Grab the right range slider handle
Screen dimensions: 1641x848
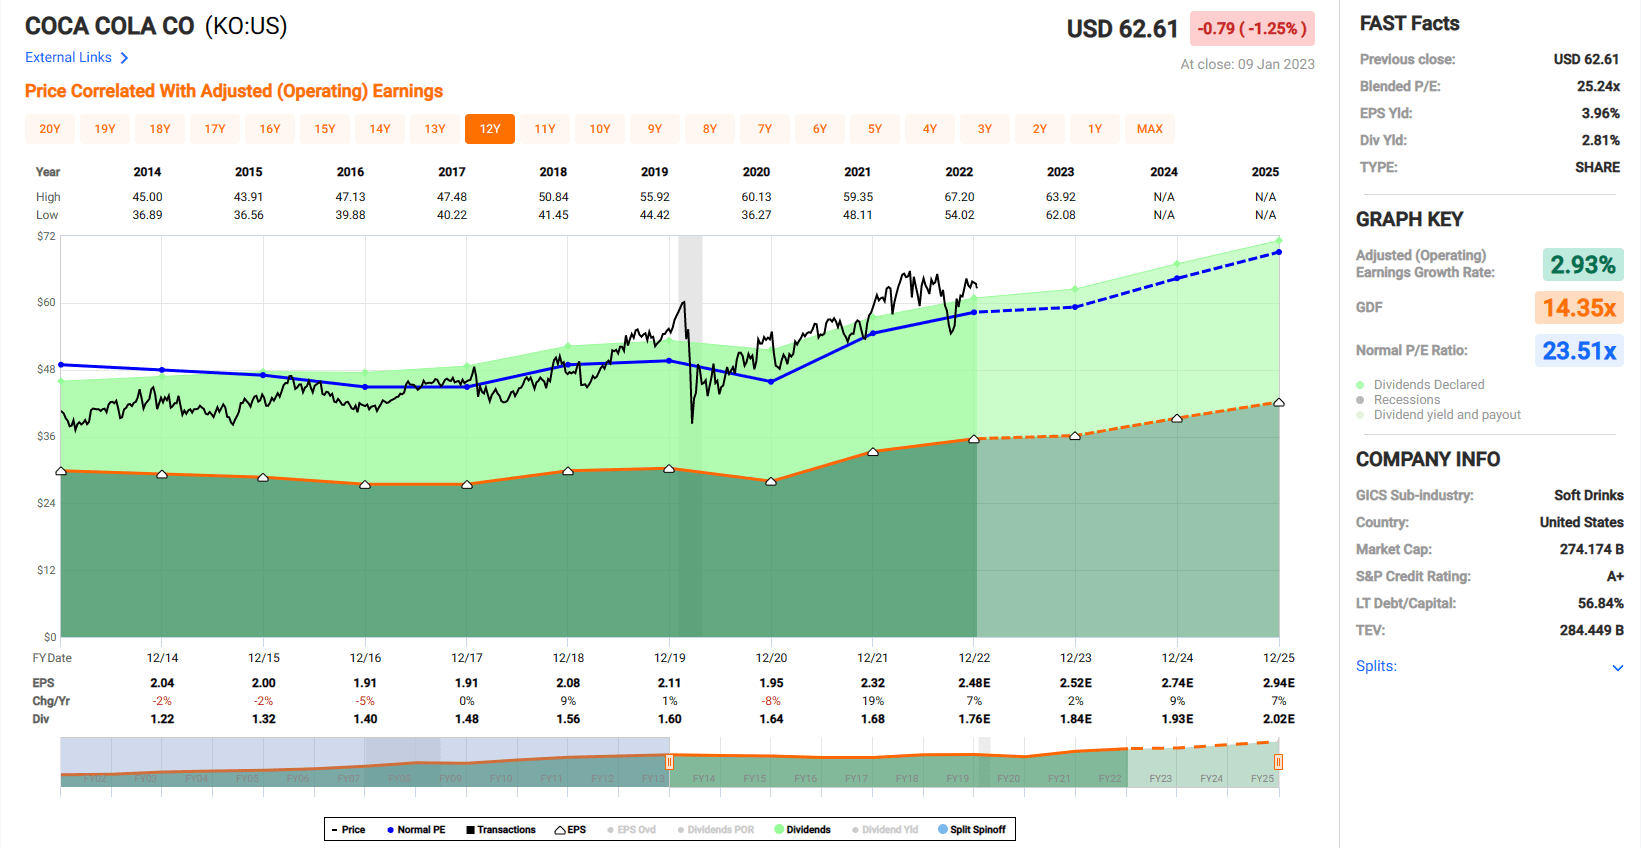(1278, 762)
